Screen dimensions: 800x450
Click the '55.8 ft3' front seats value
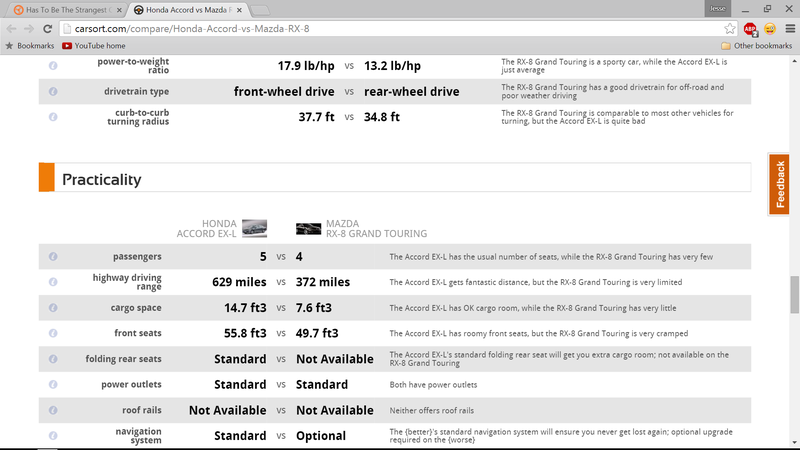tap(245, 333)
